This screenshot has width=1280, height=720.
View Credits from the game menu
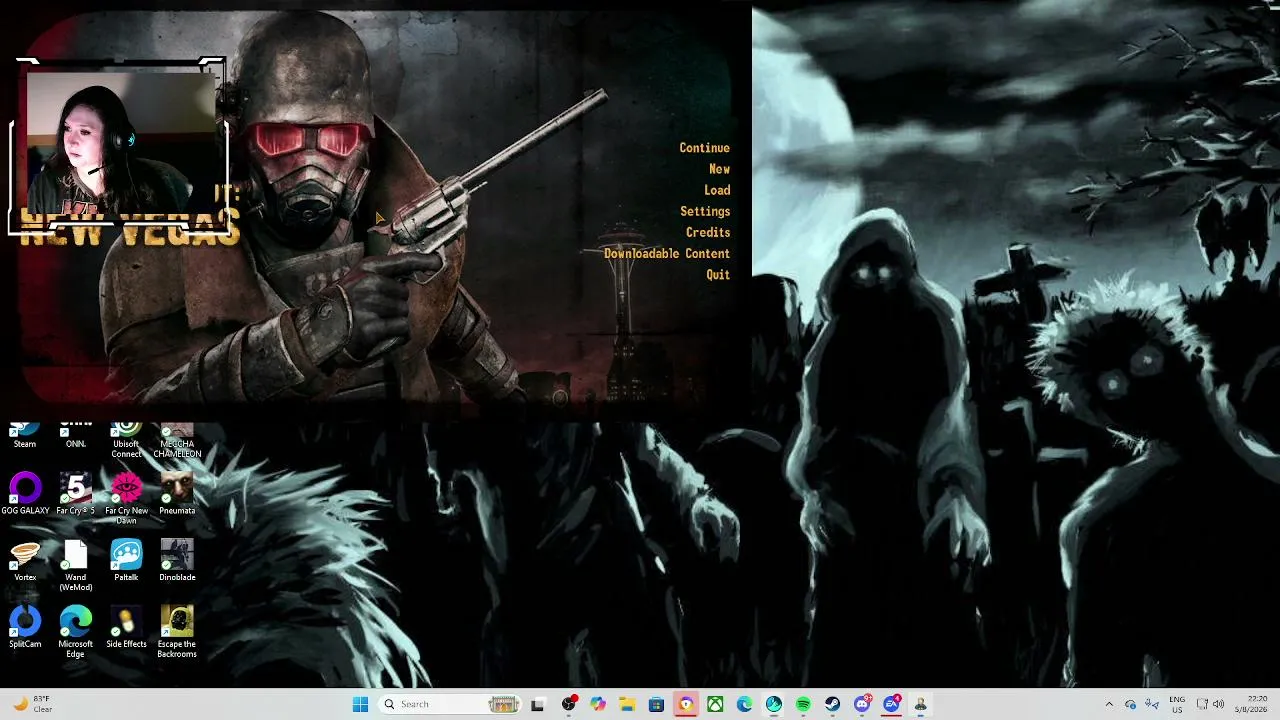[708, 232]
